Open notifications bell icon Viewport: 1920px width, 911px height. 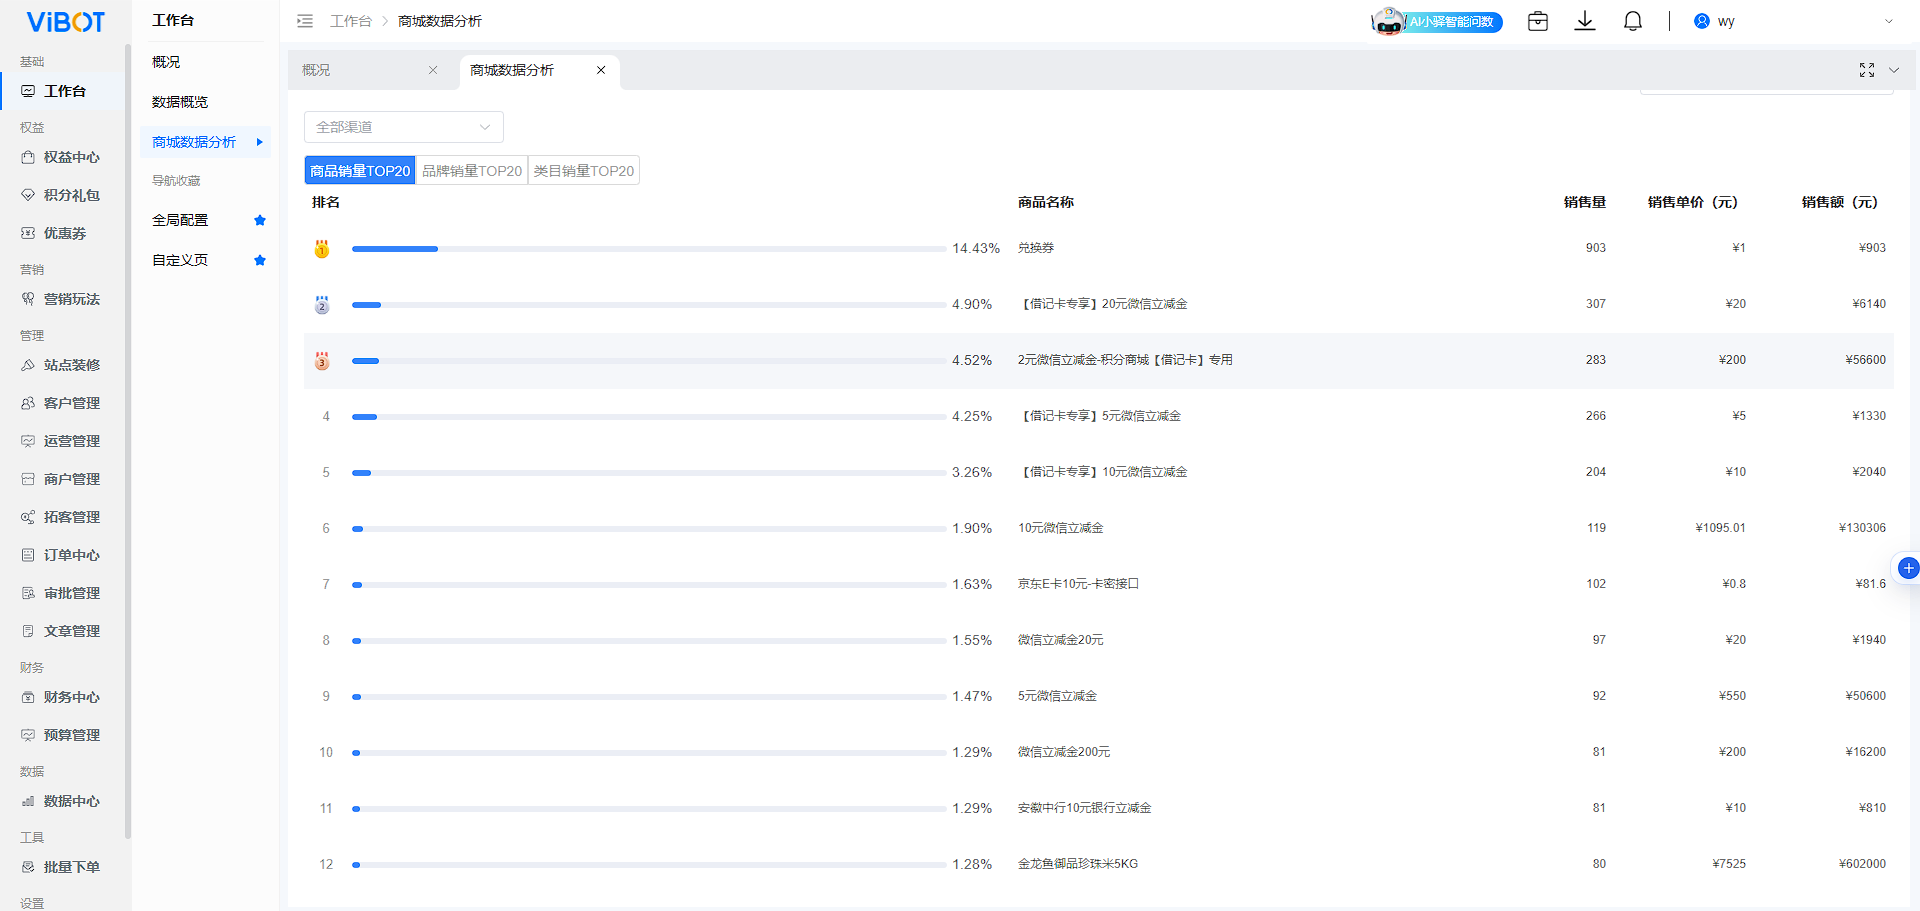pos(1633,21)
